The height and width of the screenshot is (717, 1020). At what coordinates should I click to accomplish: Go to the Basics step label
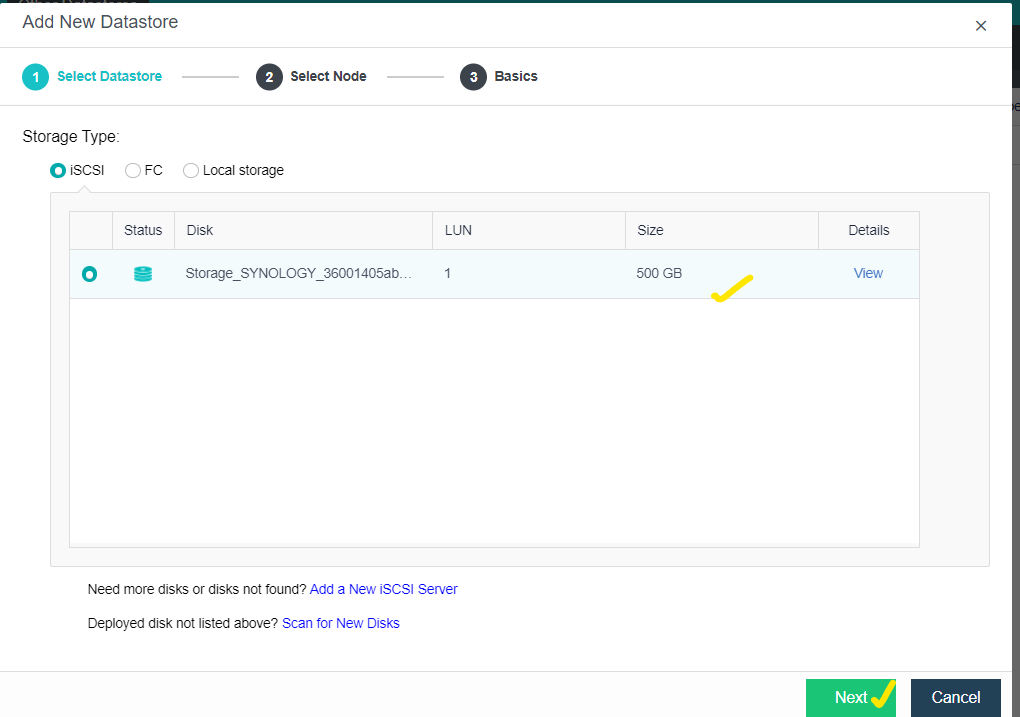coord(516,77)
